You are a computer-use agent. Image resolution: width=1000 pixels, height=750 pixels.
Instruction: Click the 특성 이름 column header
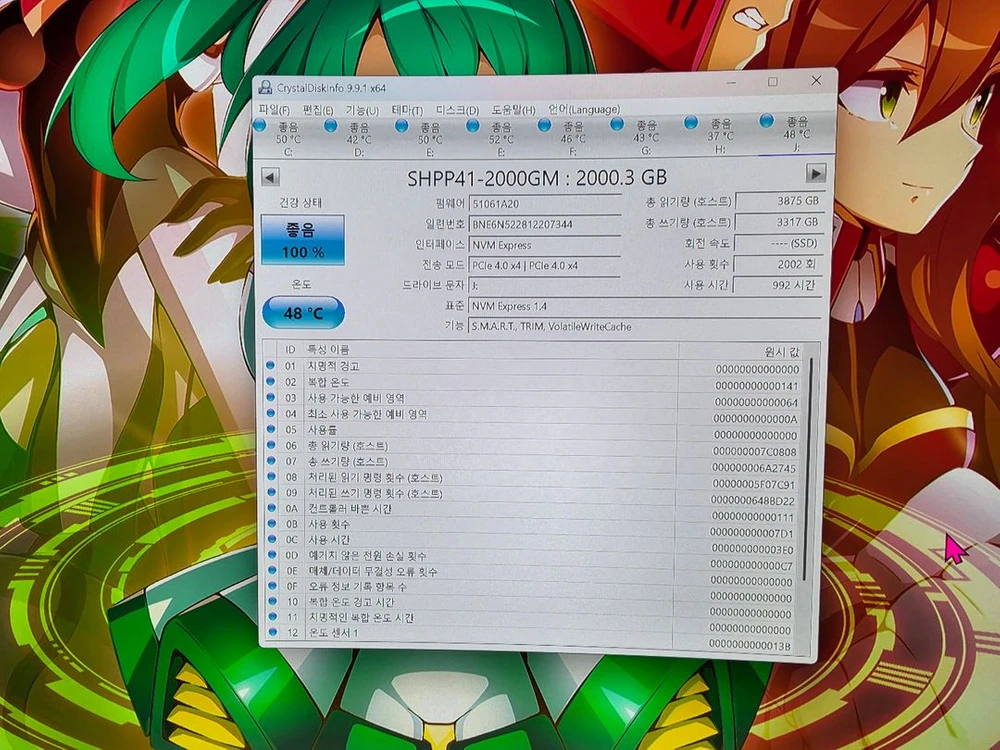pyautogui.click(x=490, y=349)
